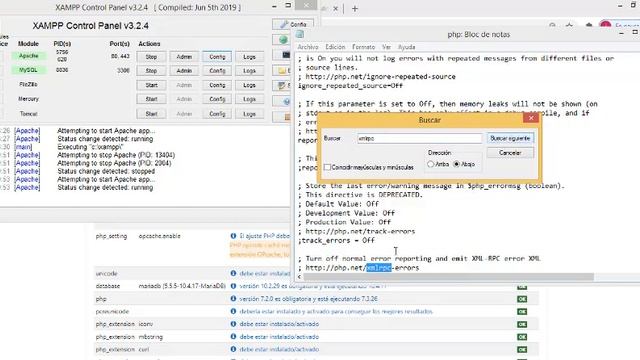
Task: Start the Tomcat module
Action: [x=151, y=114]
